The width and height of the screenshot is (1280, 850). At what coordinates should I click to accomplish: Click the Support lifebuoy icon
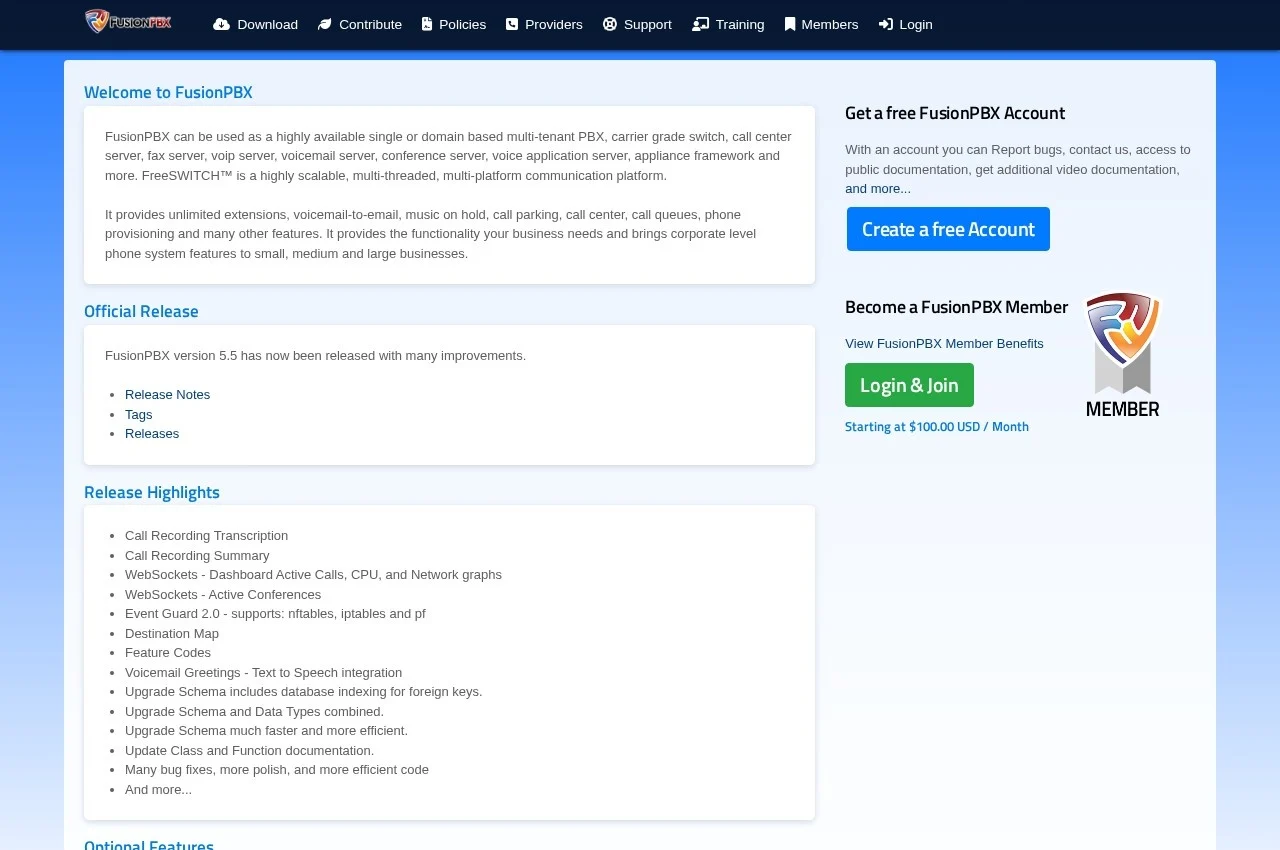[610, 24]
